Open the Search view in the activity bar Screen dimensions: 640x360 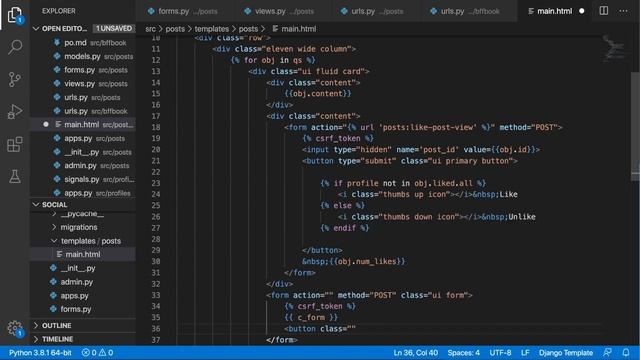(x=15, y=47)
